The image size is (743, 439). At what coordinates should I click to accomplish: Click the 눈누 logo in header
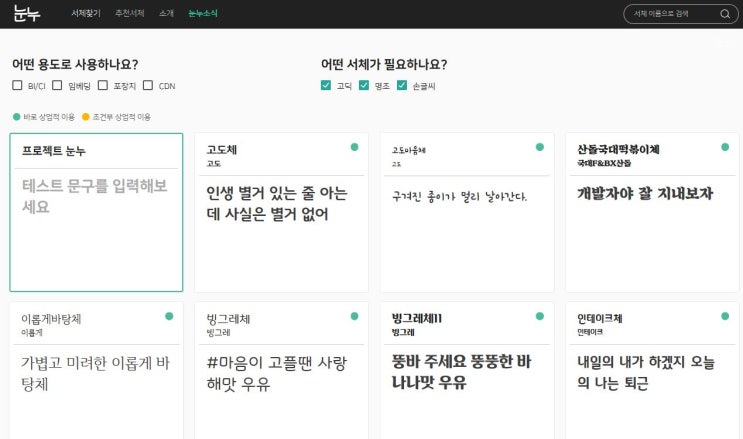pos(27,13)
